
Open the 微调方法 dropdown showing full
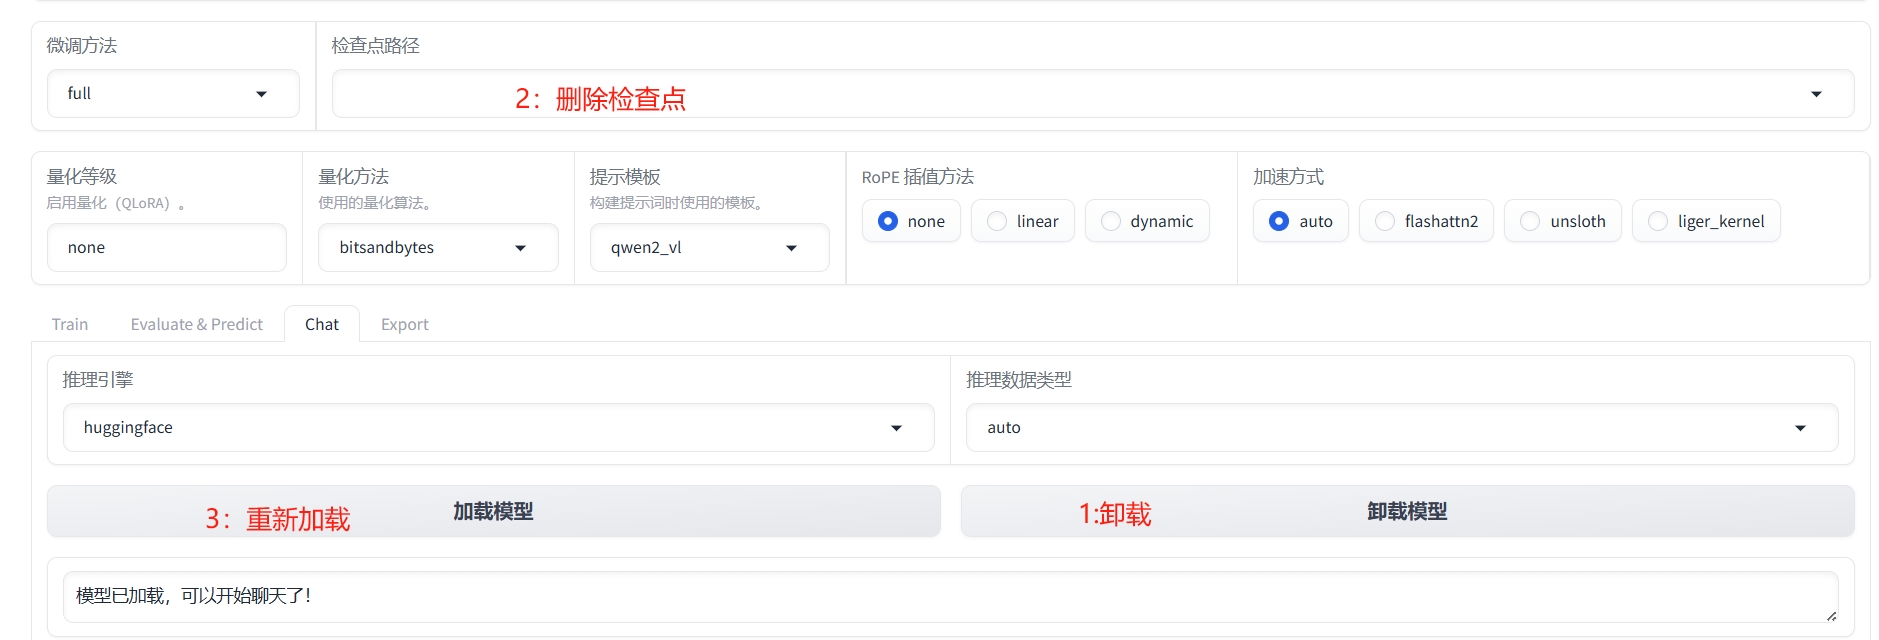[x=172, y=94]
